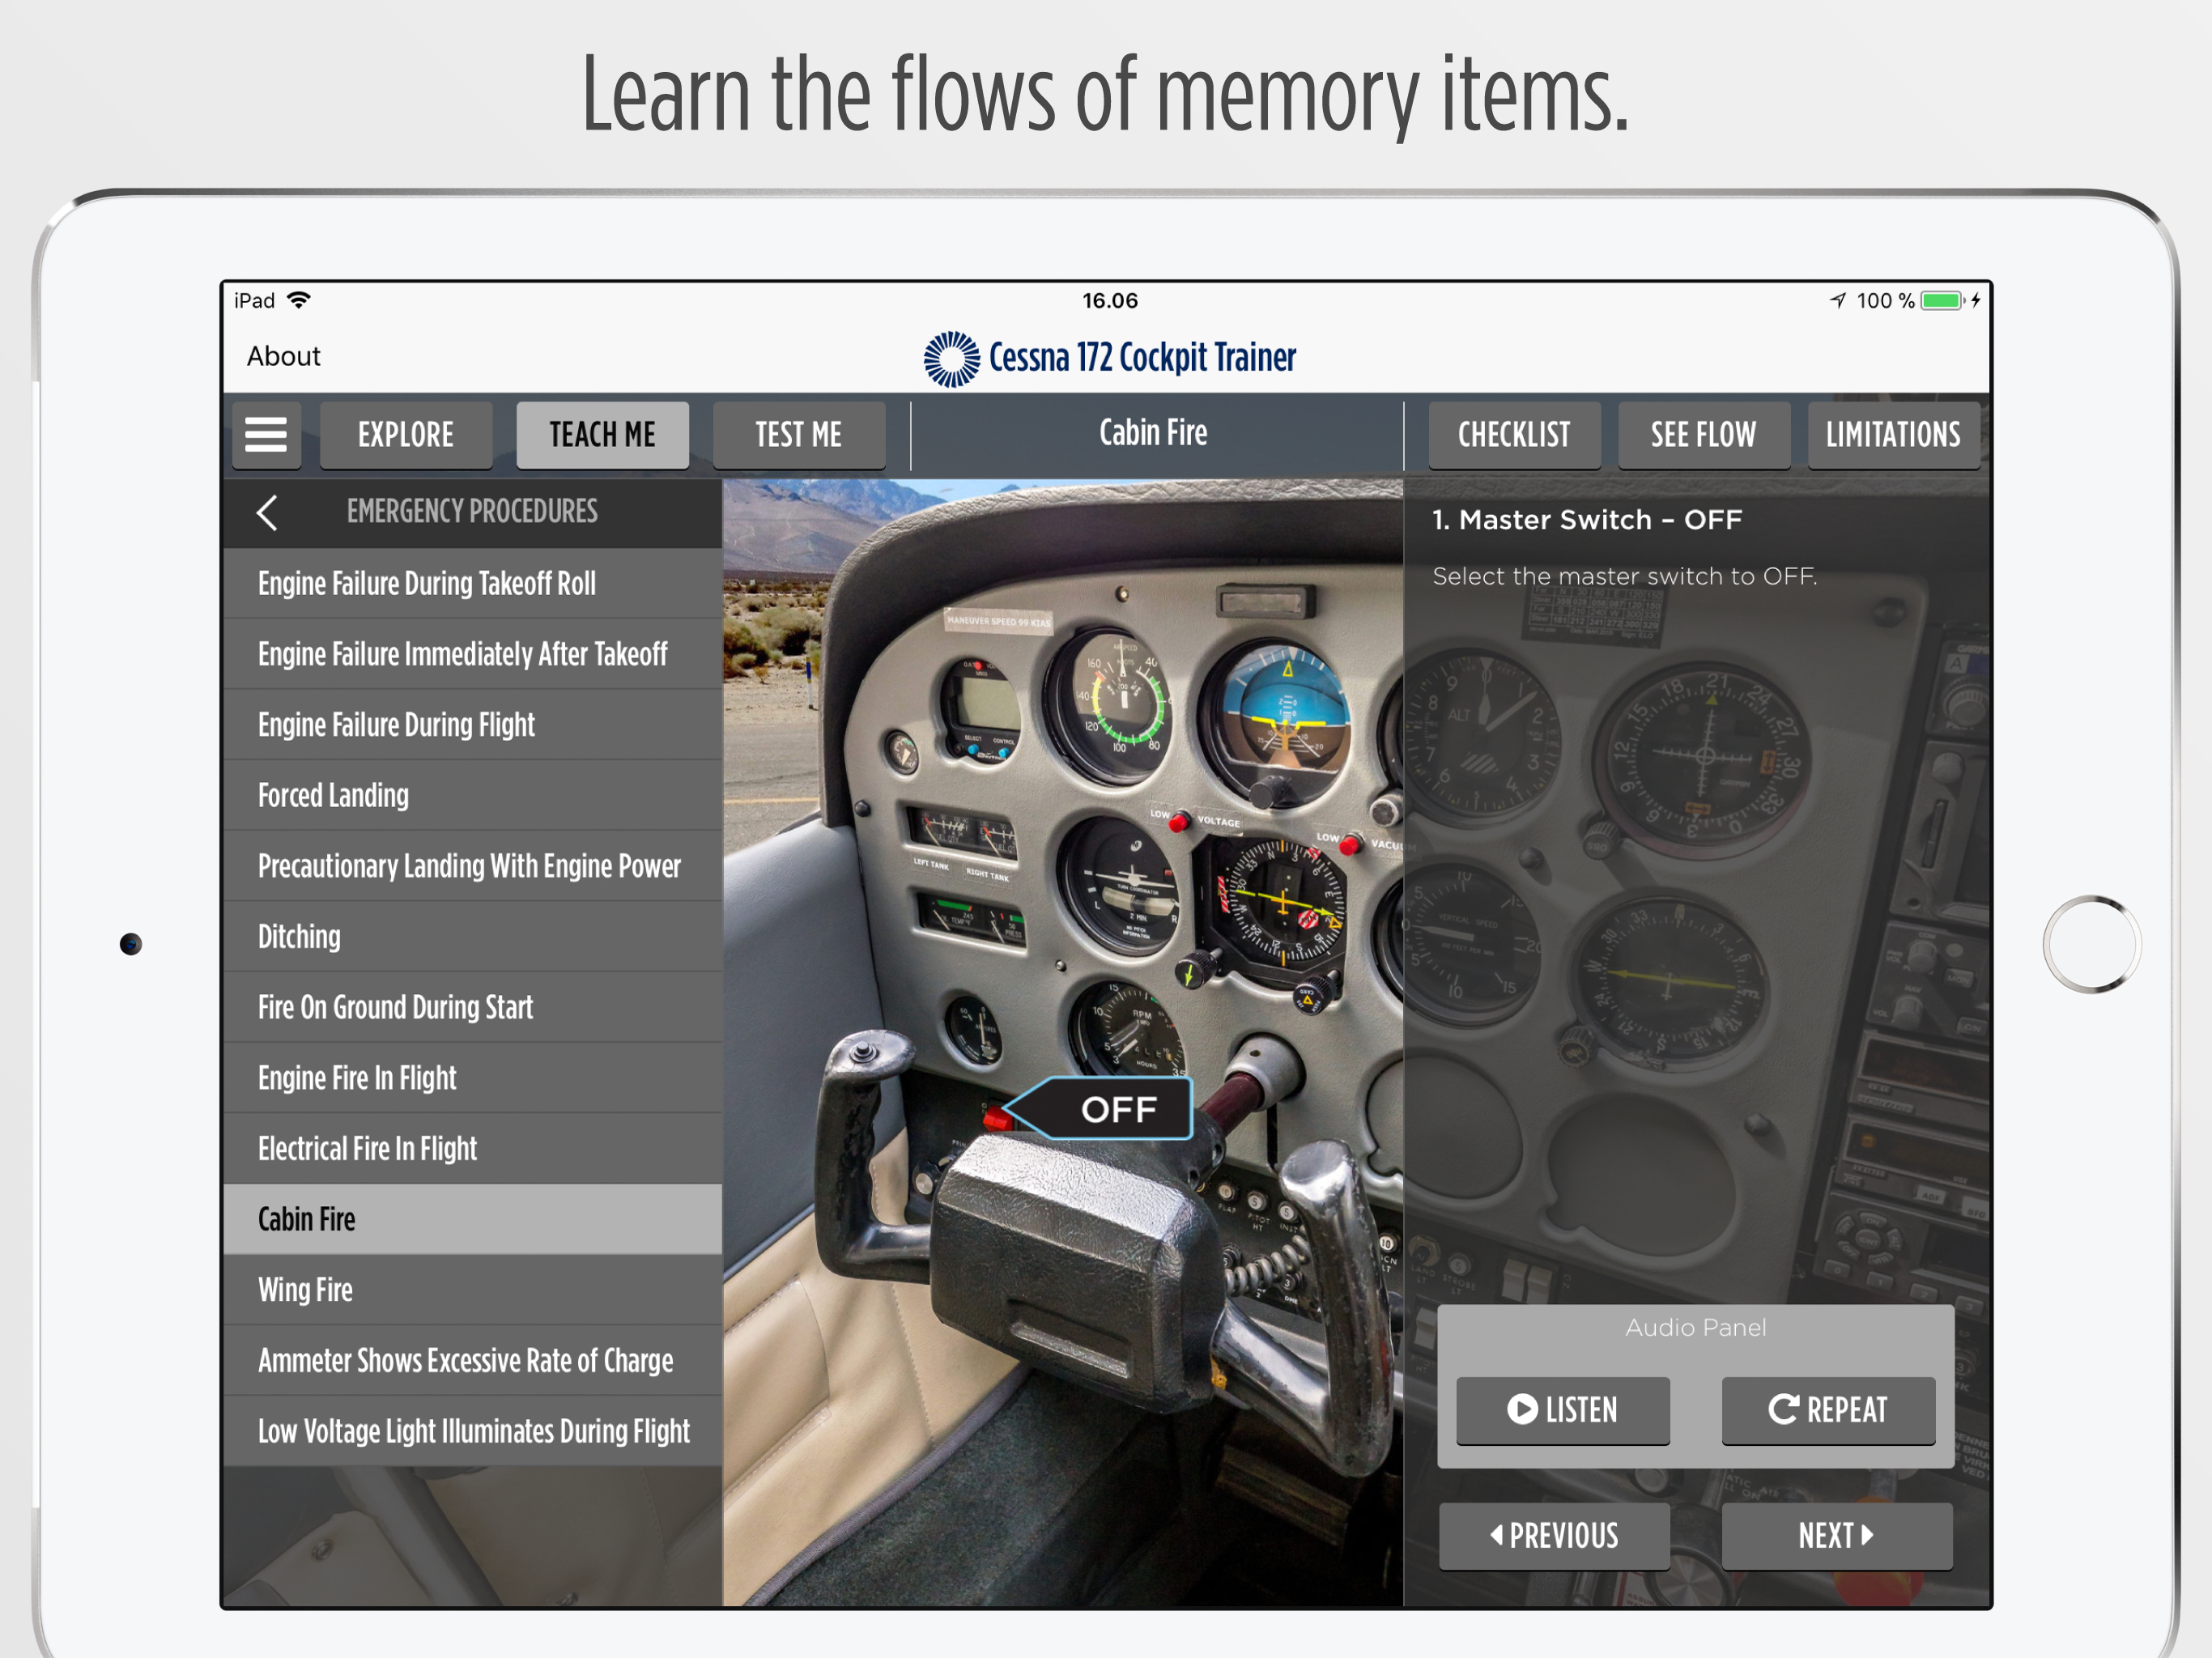This screenshot has height=1658, width=2212.
Task: Open the About link
Action: [283, 357]
